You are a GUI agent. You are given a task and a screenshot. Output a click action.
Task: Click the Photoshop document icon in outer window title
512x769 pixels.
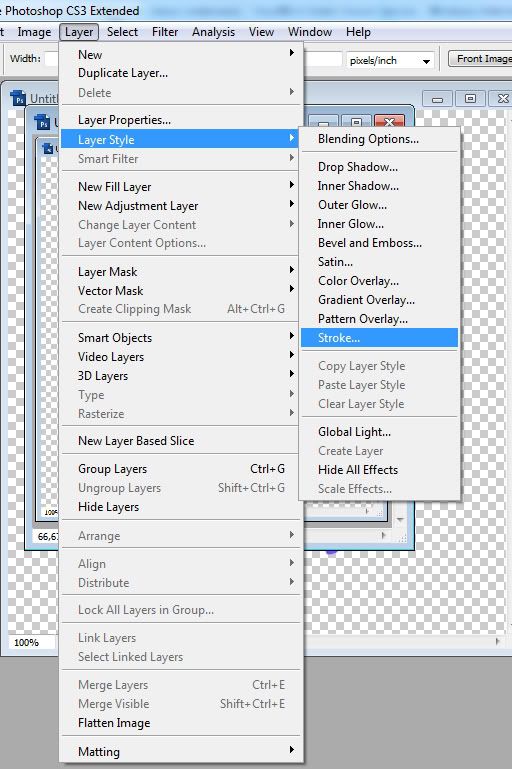[18, 98]
